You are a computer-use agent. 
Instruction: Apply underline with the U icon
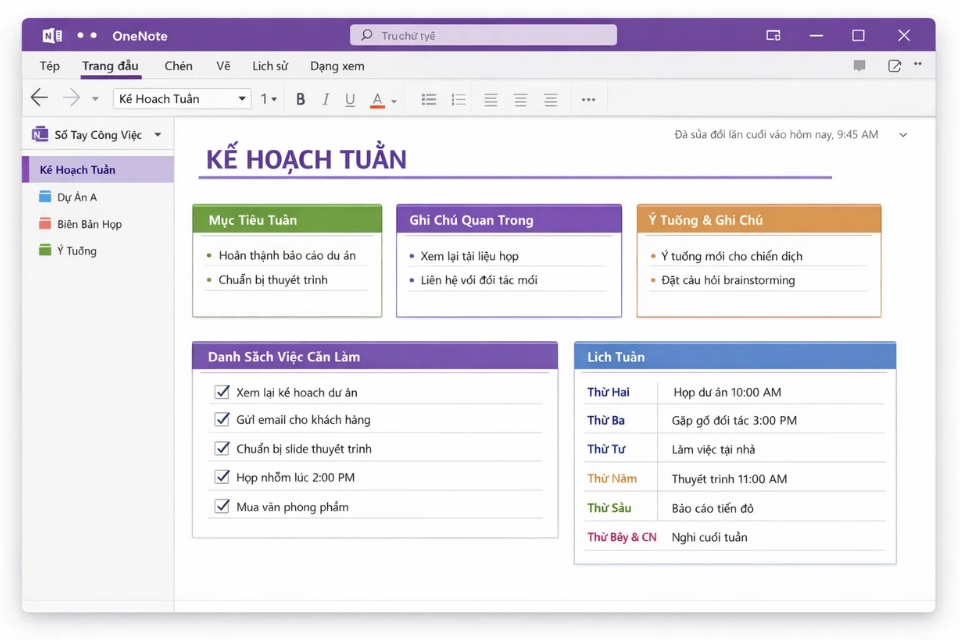[351, 98]
